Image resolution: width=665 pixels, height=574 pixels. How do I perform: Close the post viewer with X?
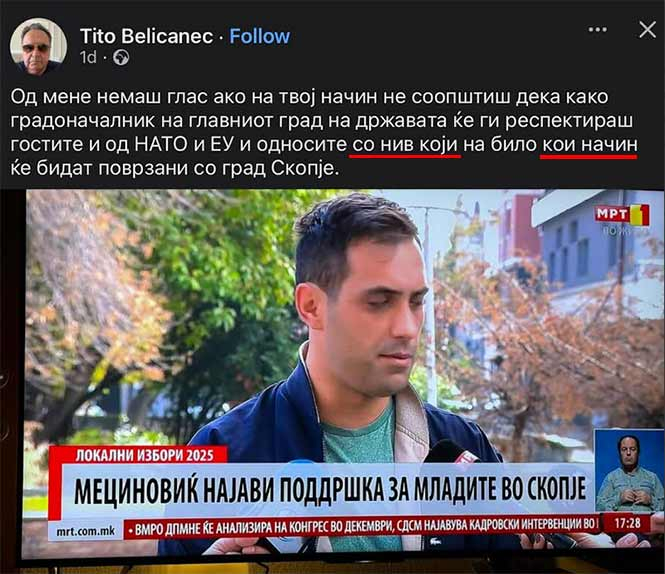pos(647,30)
